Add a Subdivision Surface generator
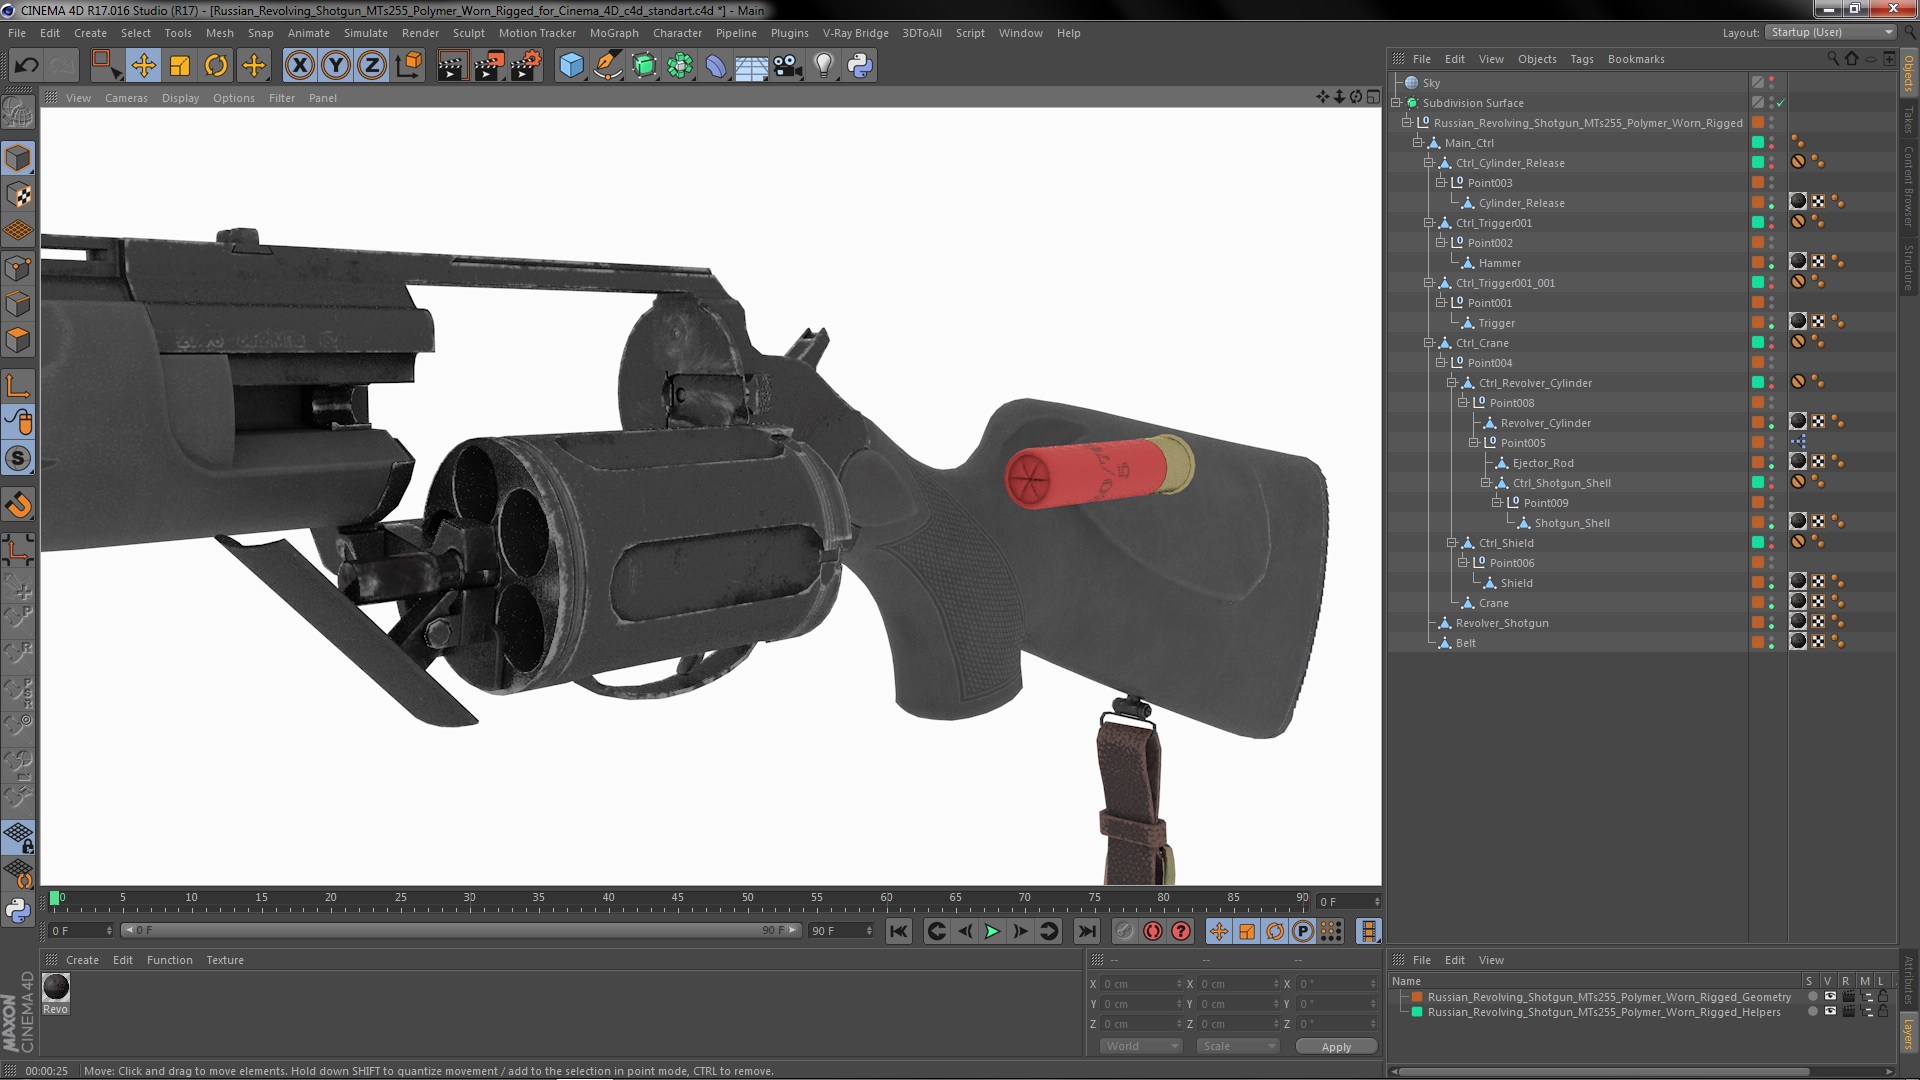The height and width of the screenshot is (1080, 1920). (644, 66)
